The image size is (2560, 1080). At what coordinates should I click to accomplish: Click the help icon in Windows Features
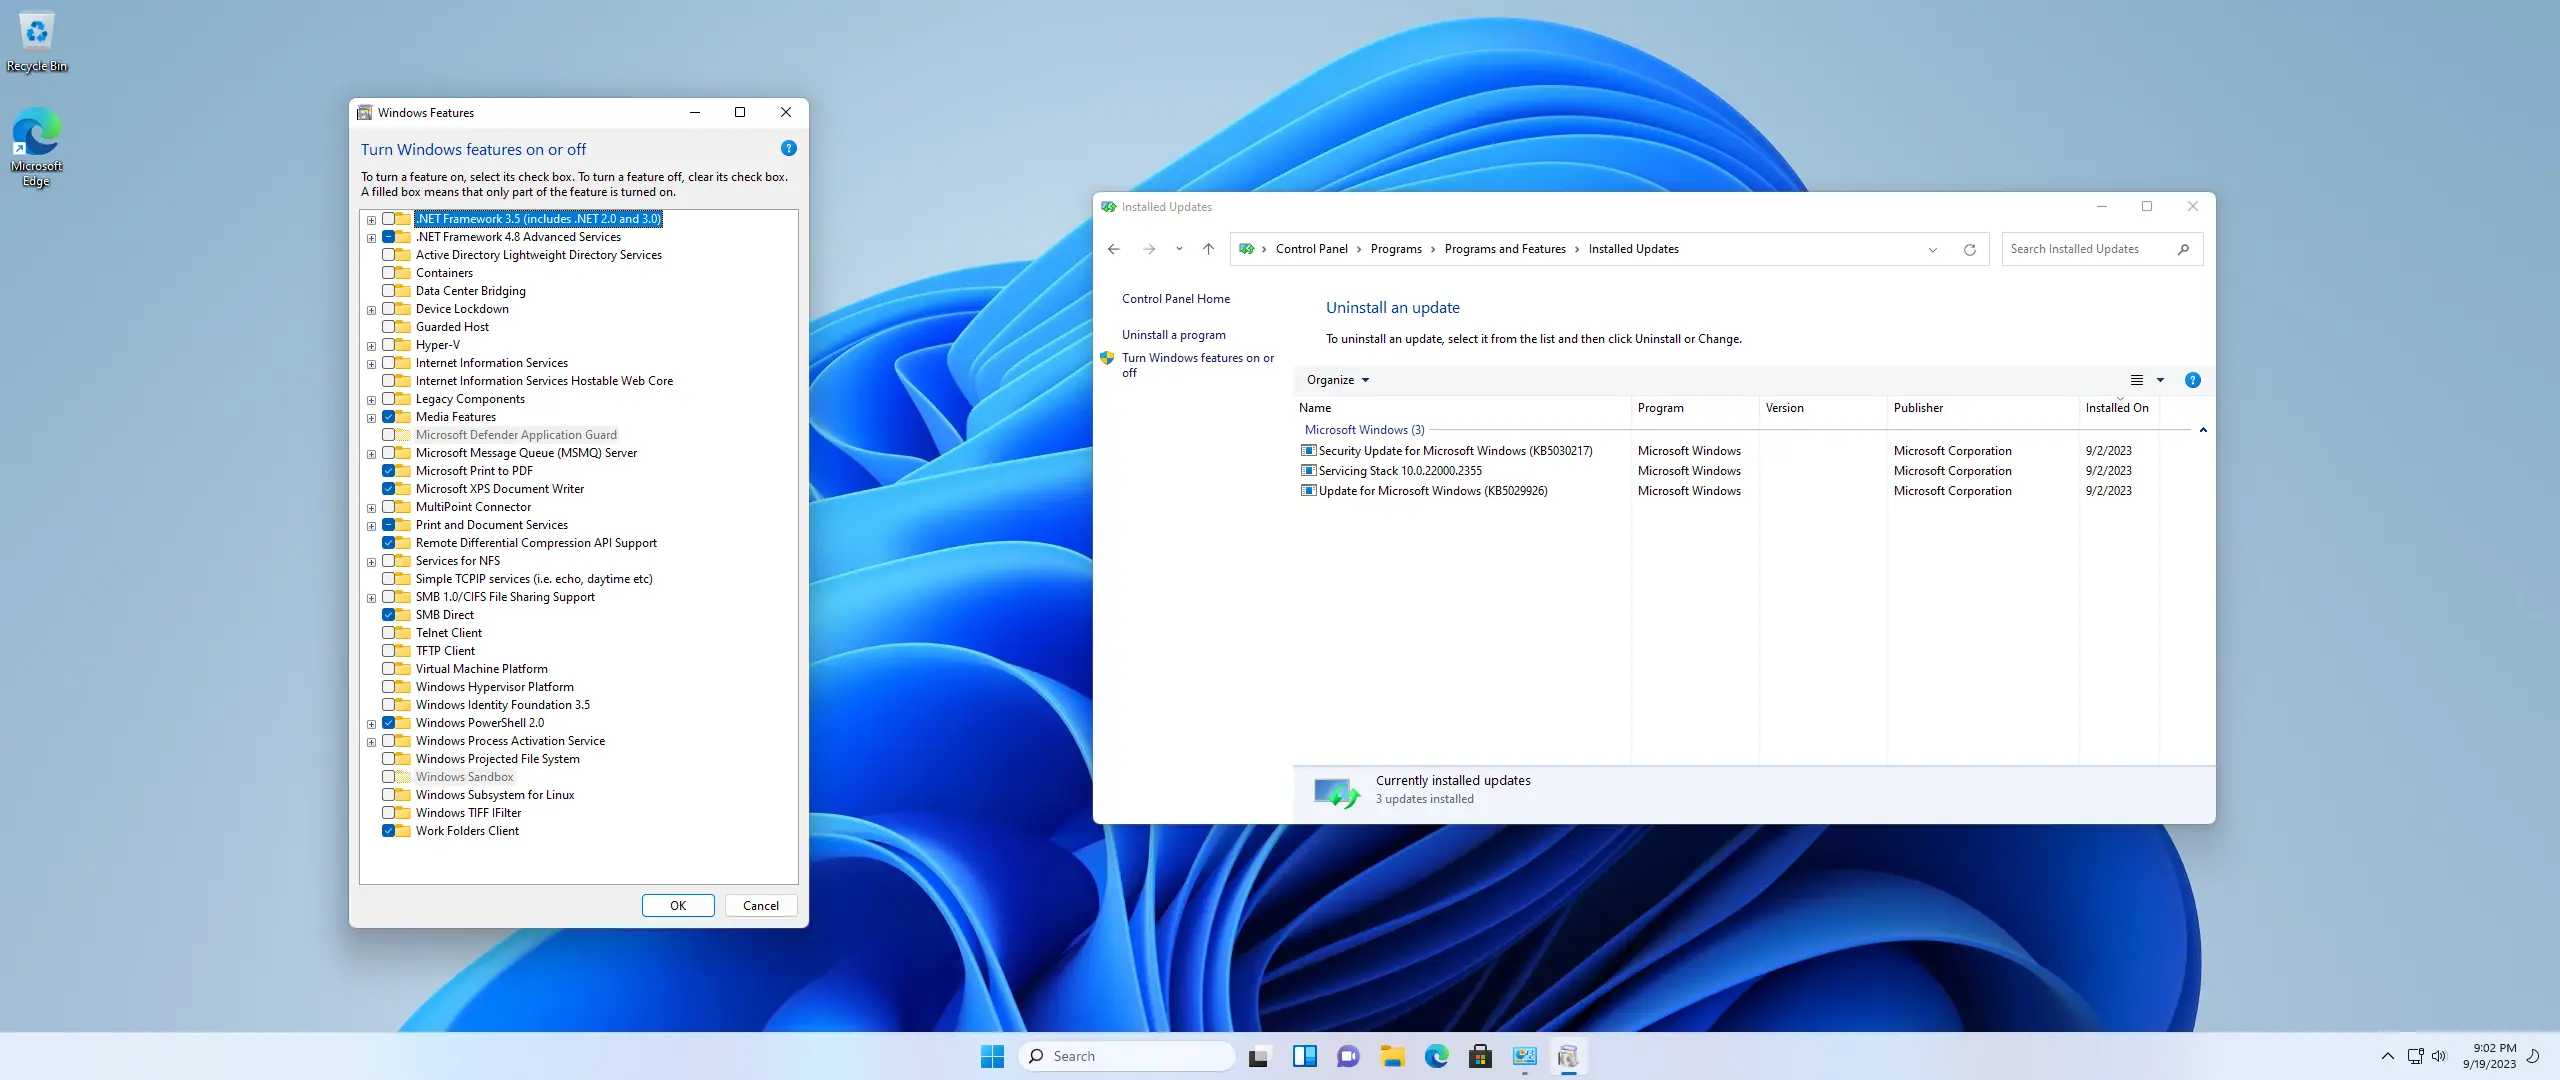click(788, 149)
